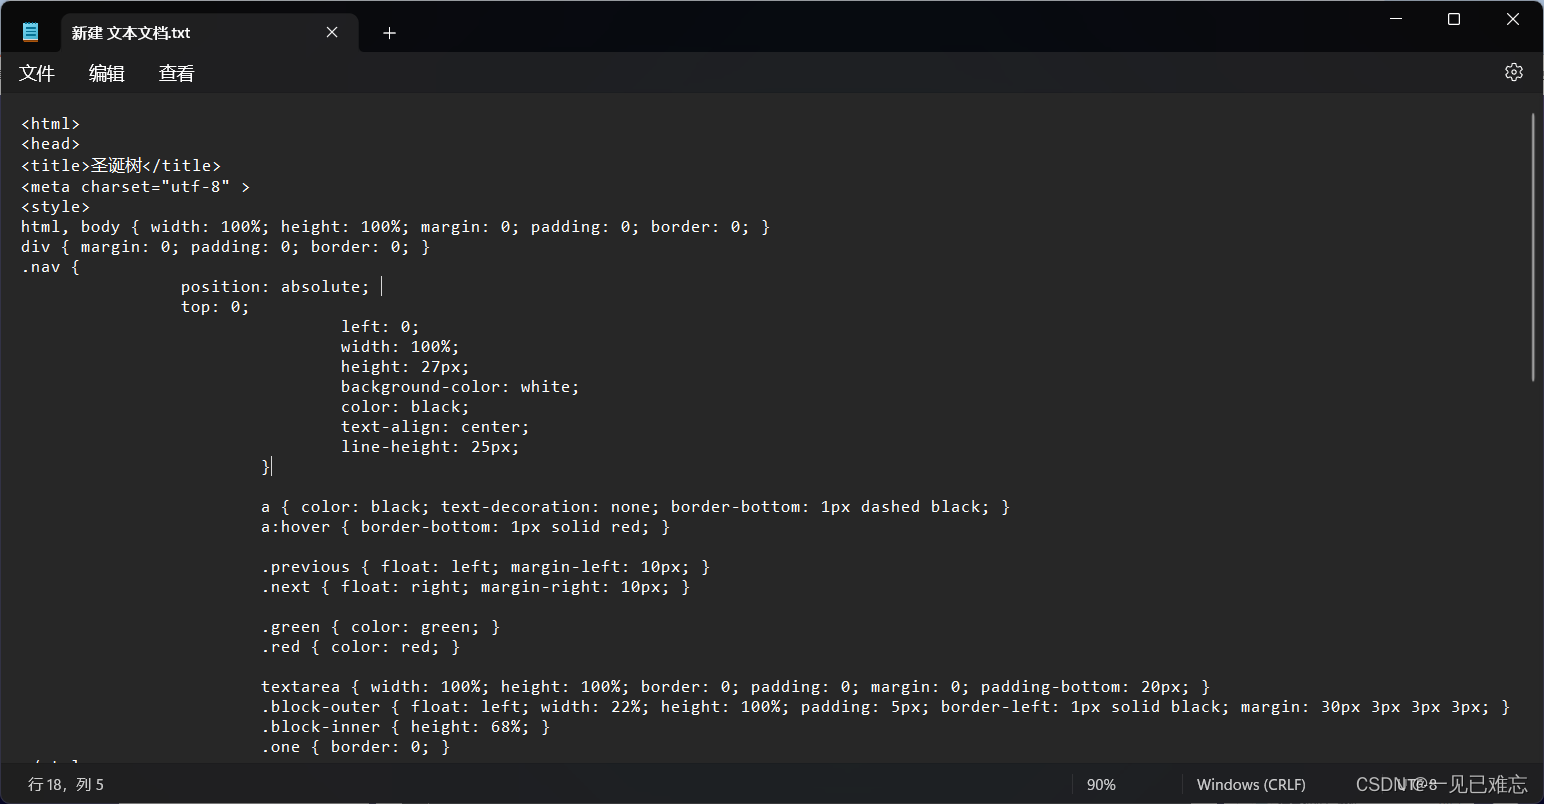Click the .one { border: 0; } line
1544x804 pixels.
click(355, 747)
